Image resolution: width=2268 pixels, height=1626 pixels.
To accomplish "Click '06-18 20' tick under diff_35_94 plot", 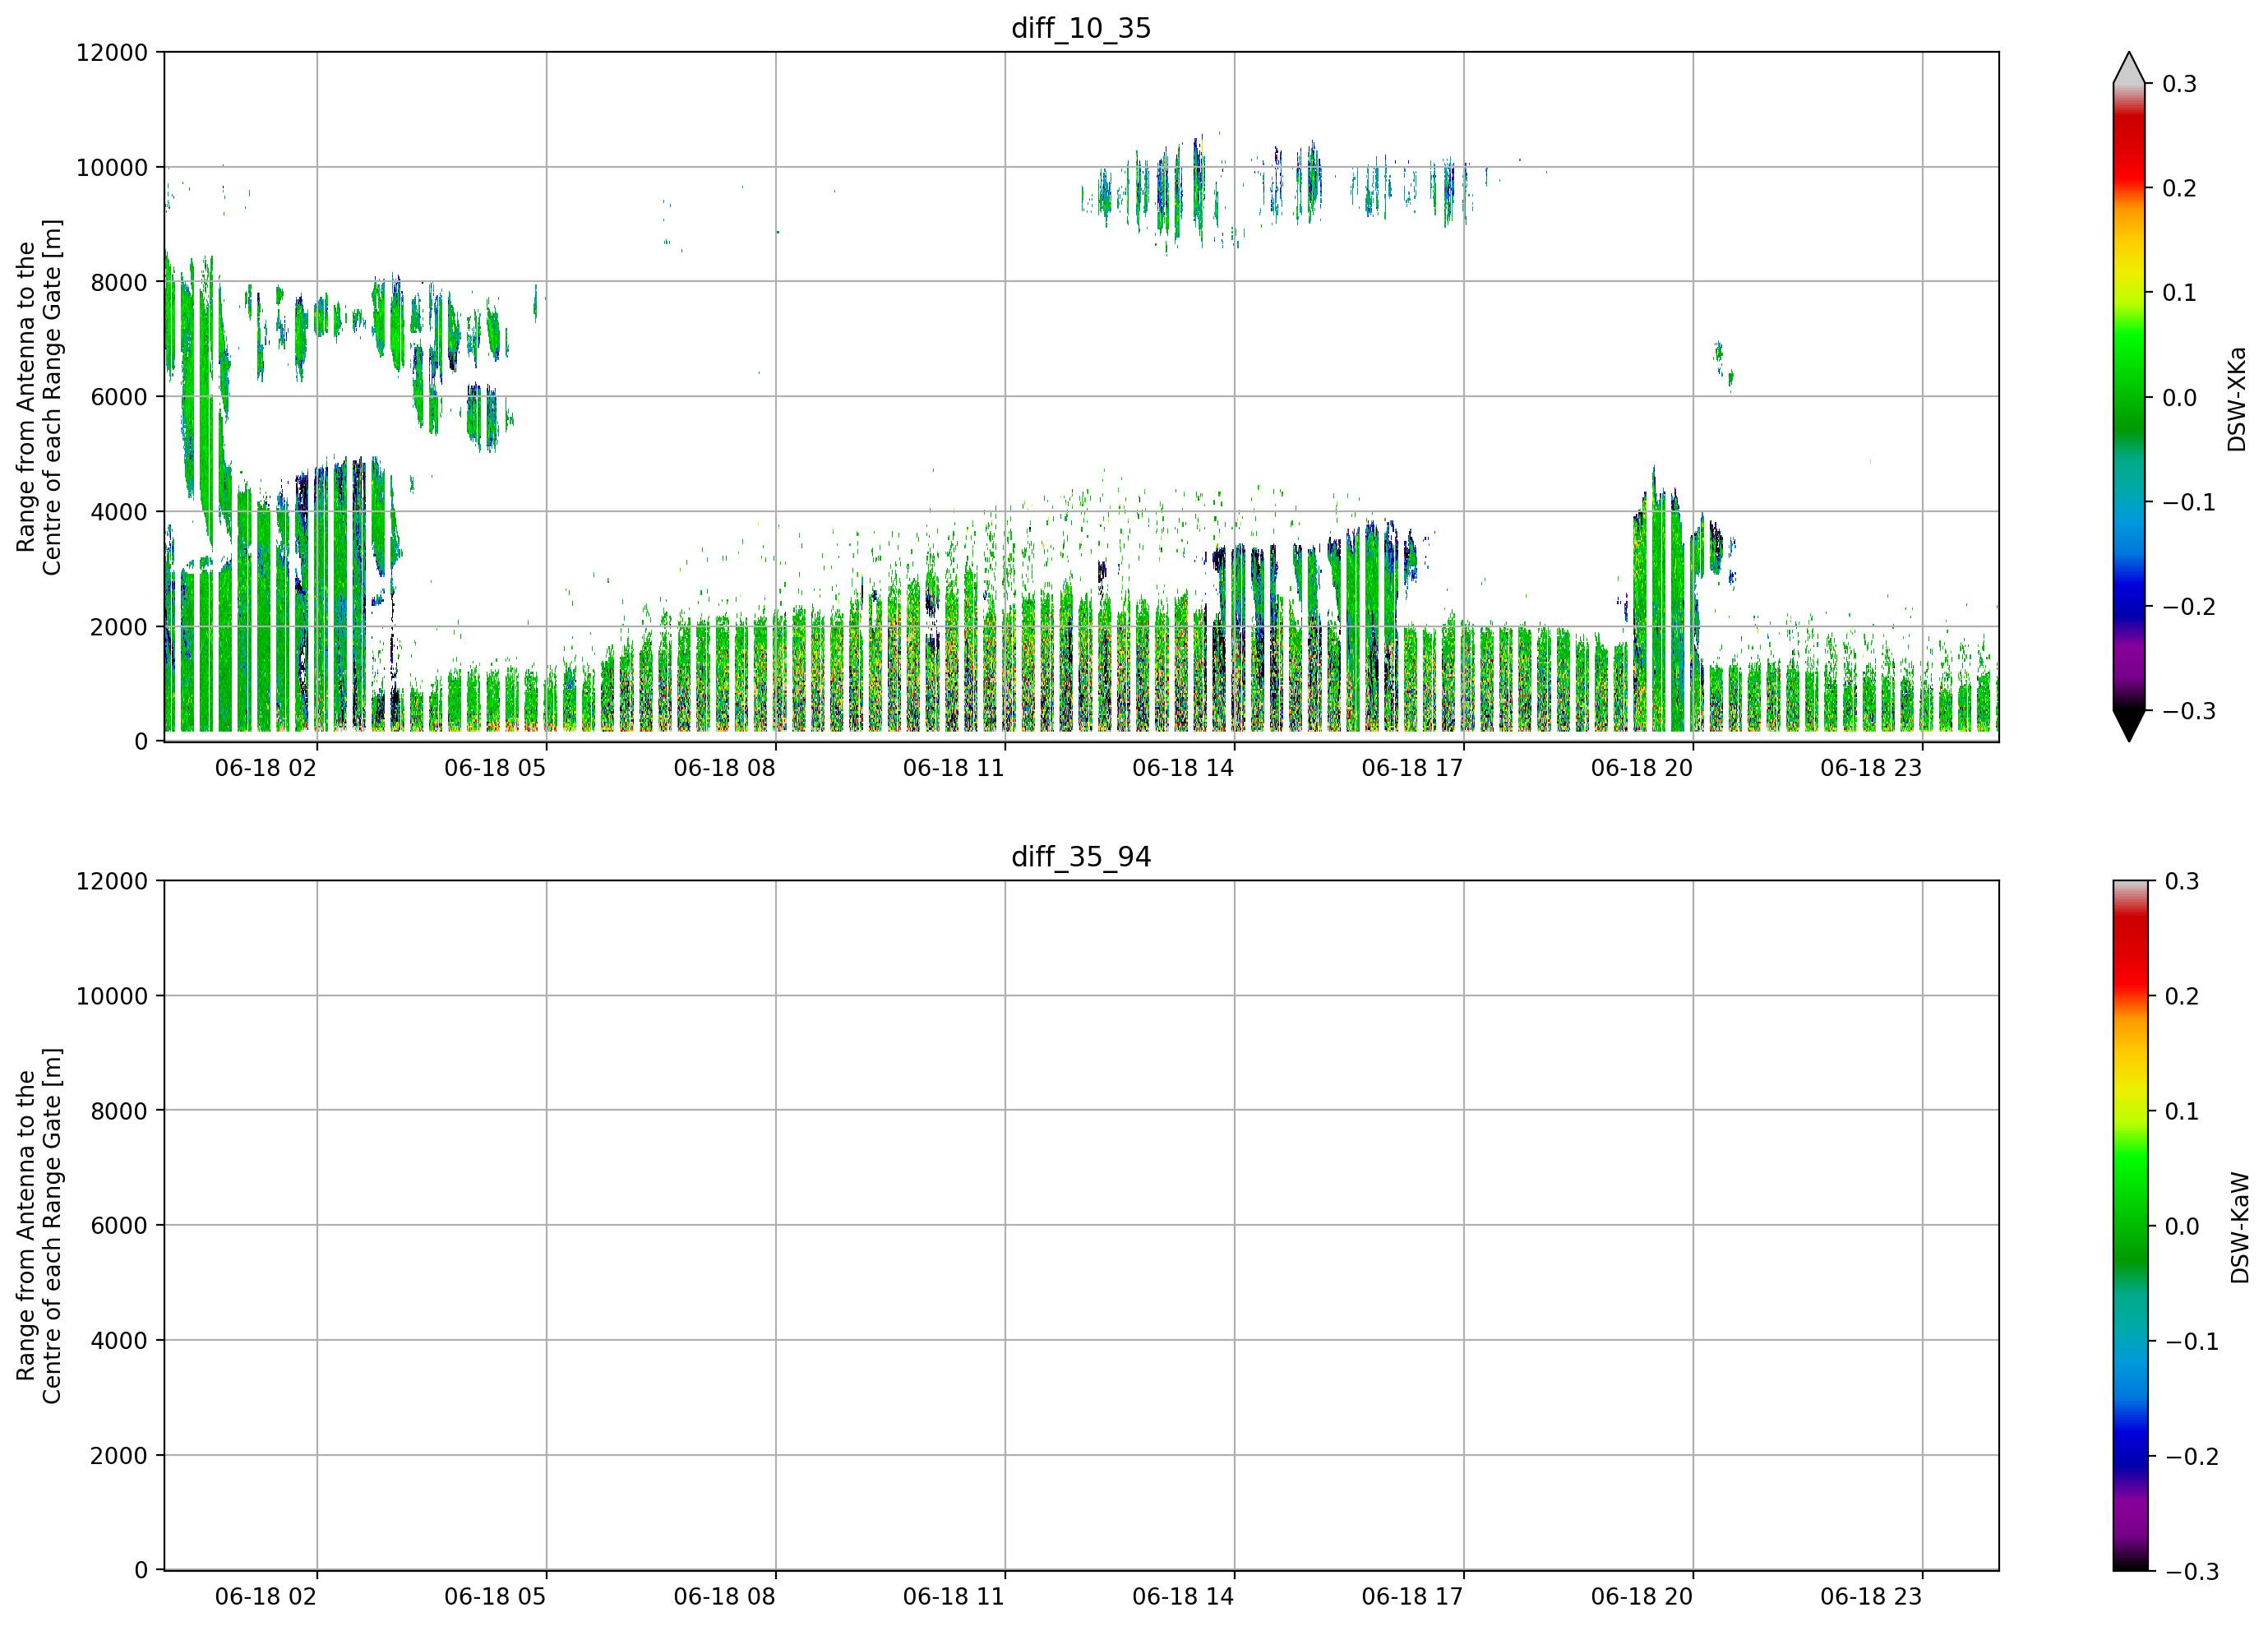I will tap(1642, 1597).
